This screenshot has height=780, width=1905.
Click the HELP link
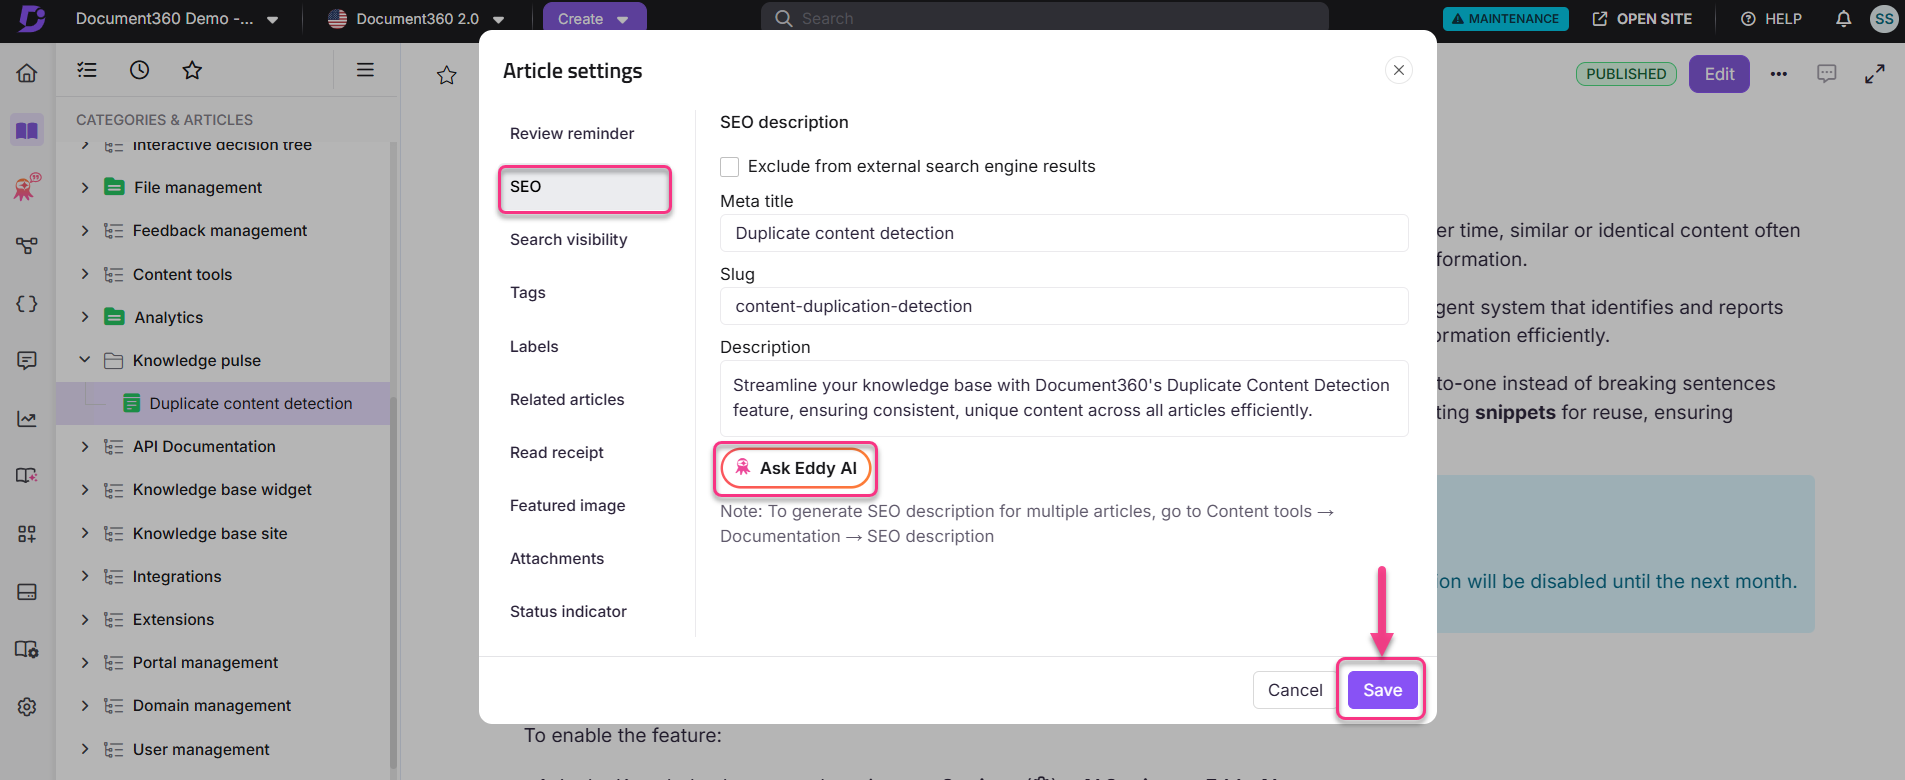point(1771,19)
